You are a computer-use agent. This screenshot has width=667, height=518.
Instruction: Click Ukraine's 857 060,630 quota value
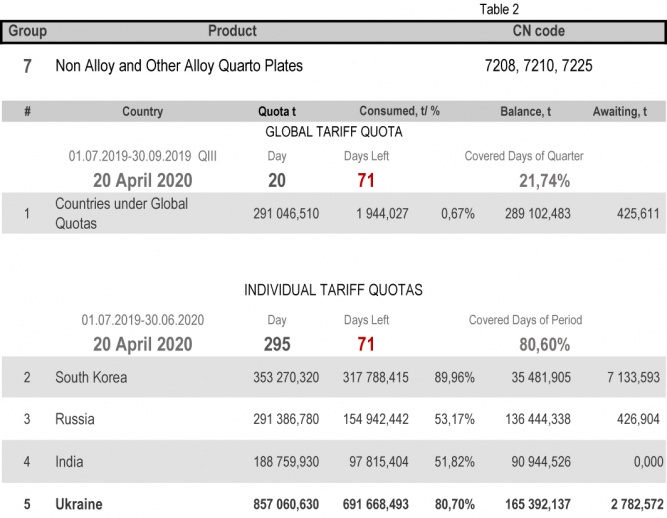click(x=289, y=504)
